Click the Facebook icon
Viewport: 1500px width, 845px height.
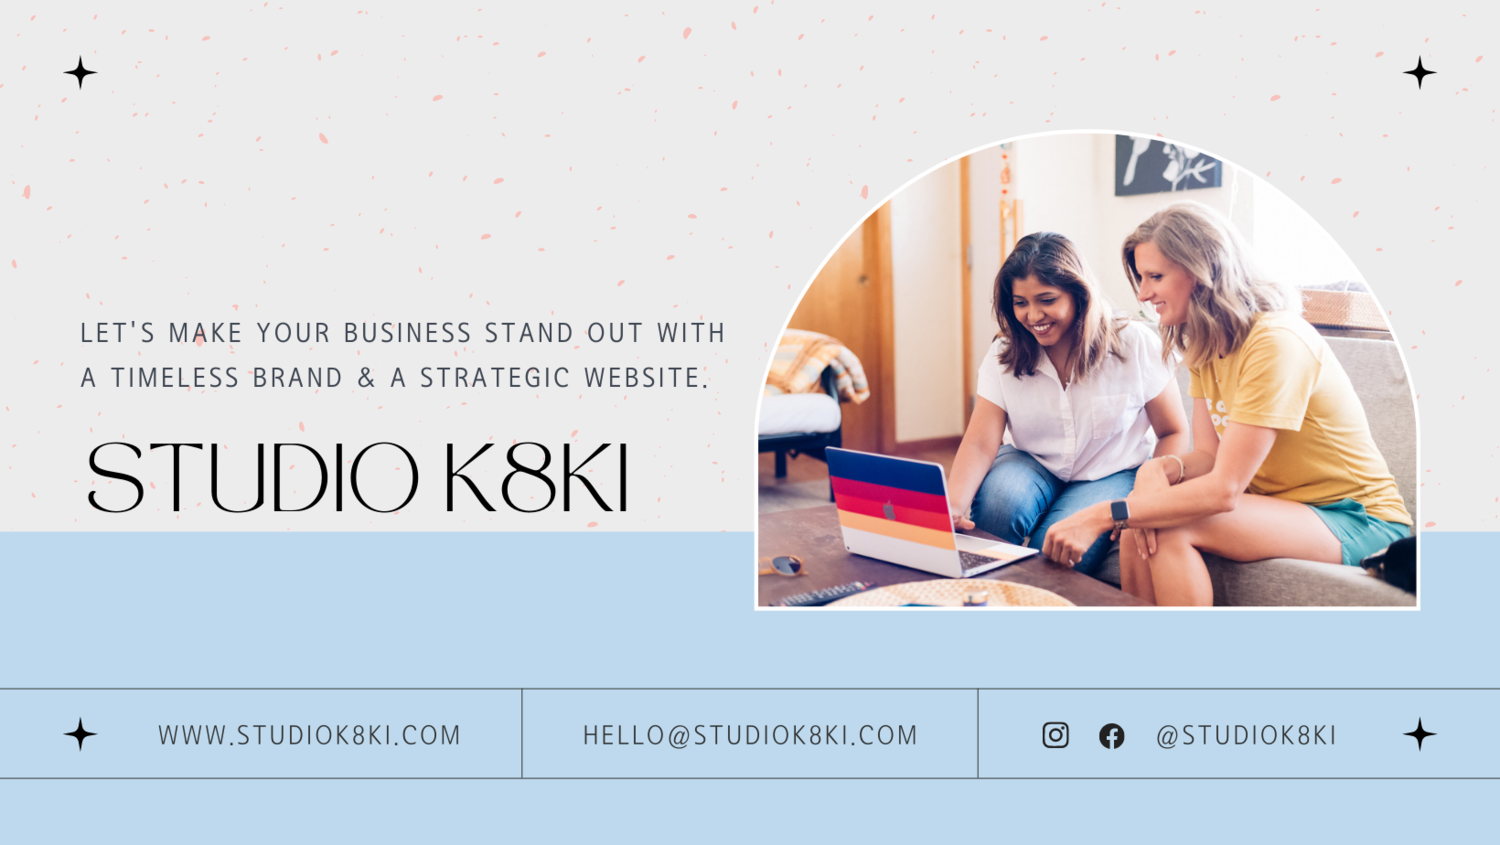tap(1111, 736)
